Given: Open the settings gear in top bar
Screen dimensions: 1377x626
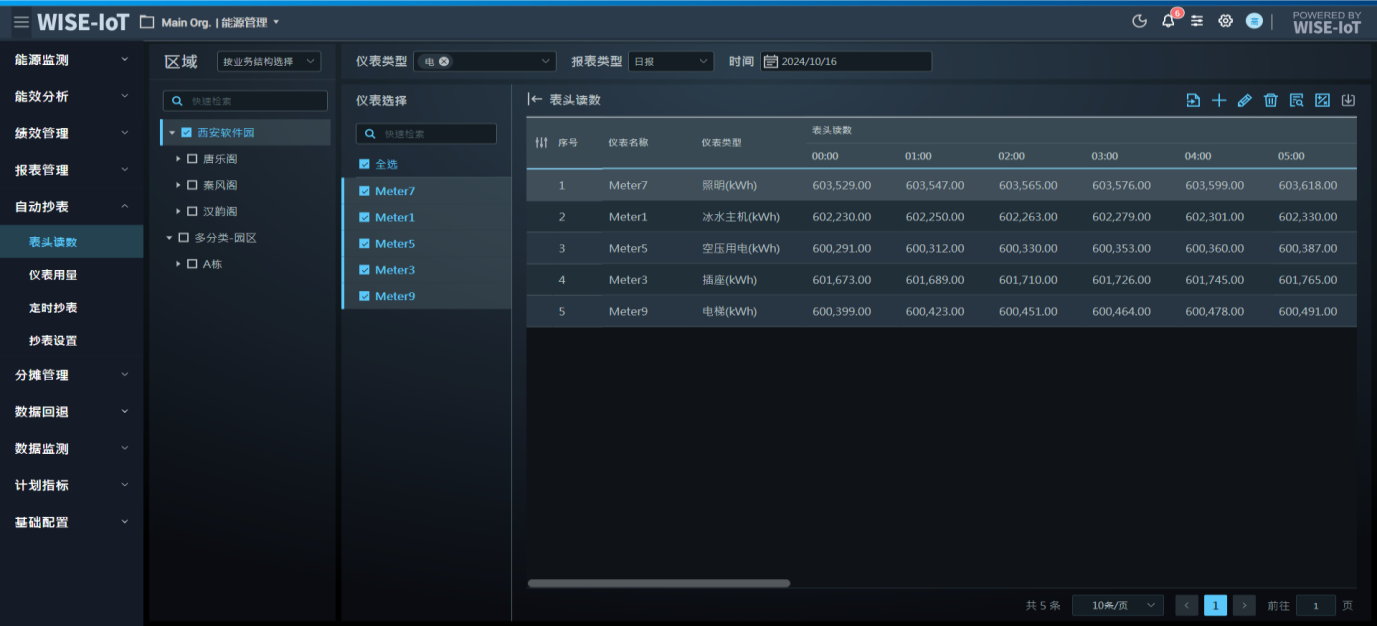Looking at the screenshot, I should [1225, 21].
